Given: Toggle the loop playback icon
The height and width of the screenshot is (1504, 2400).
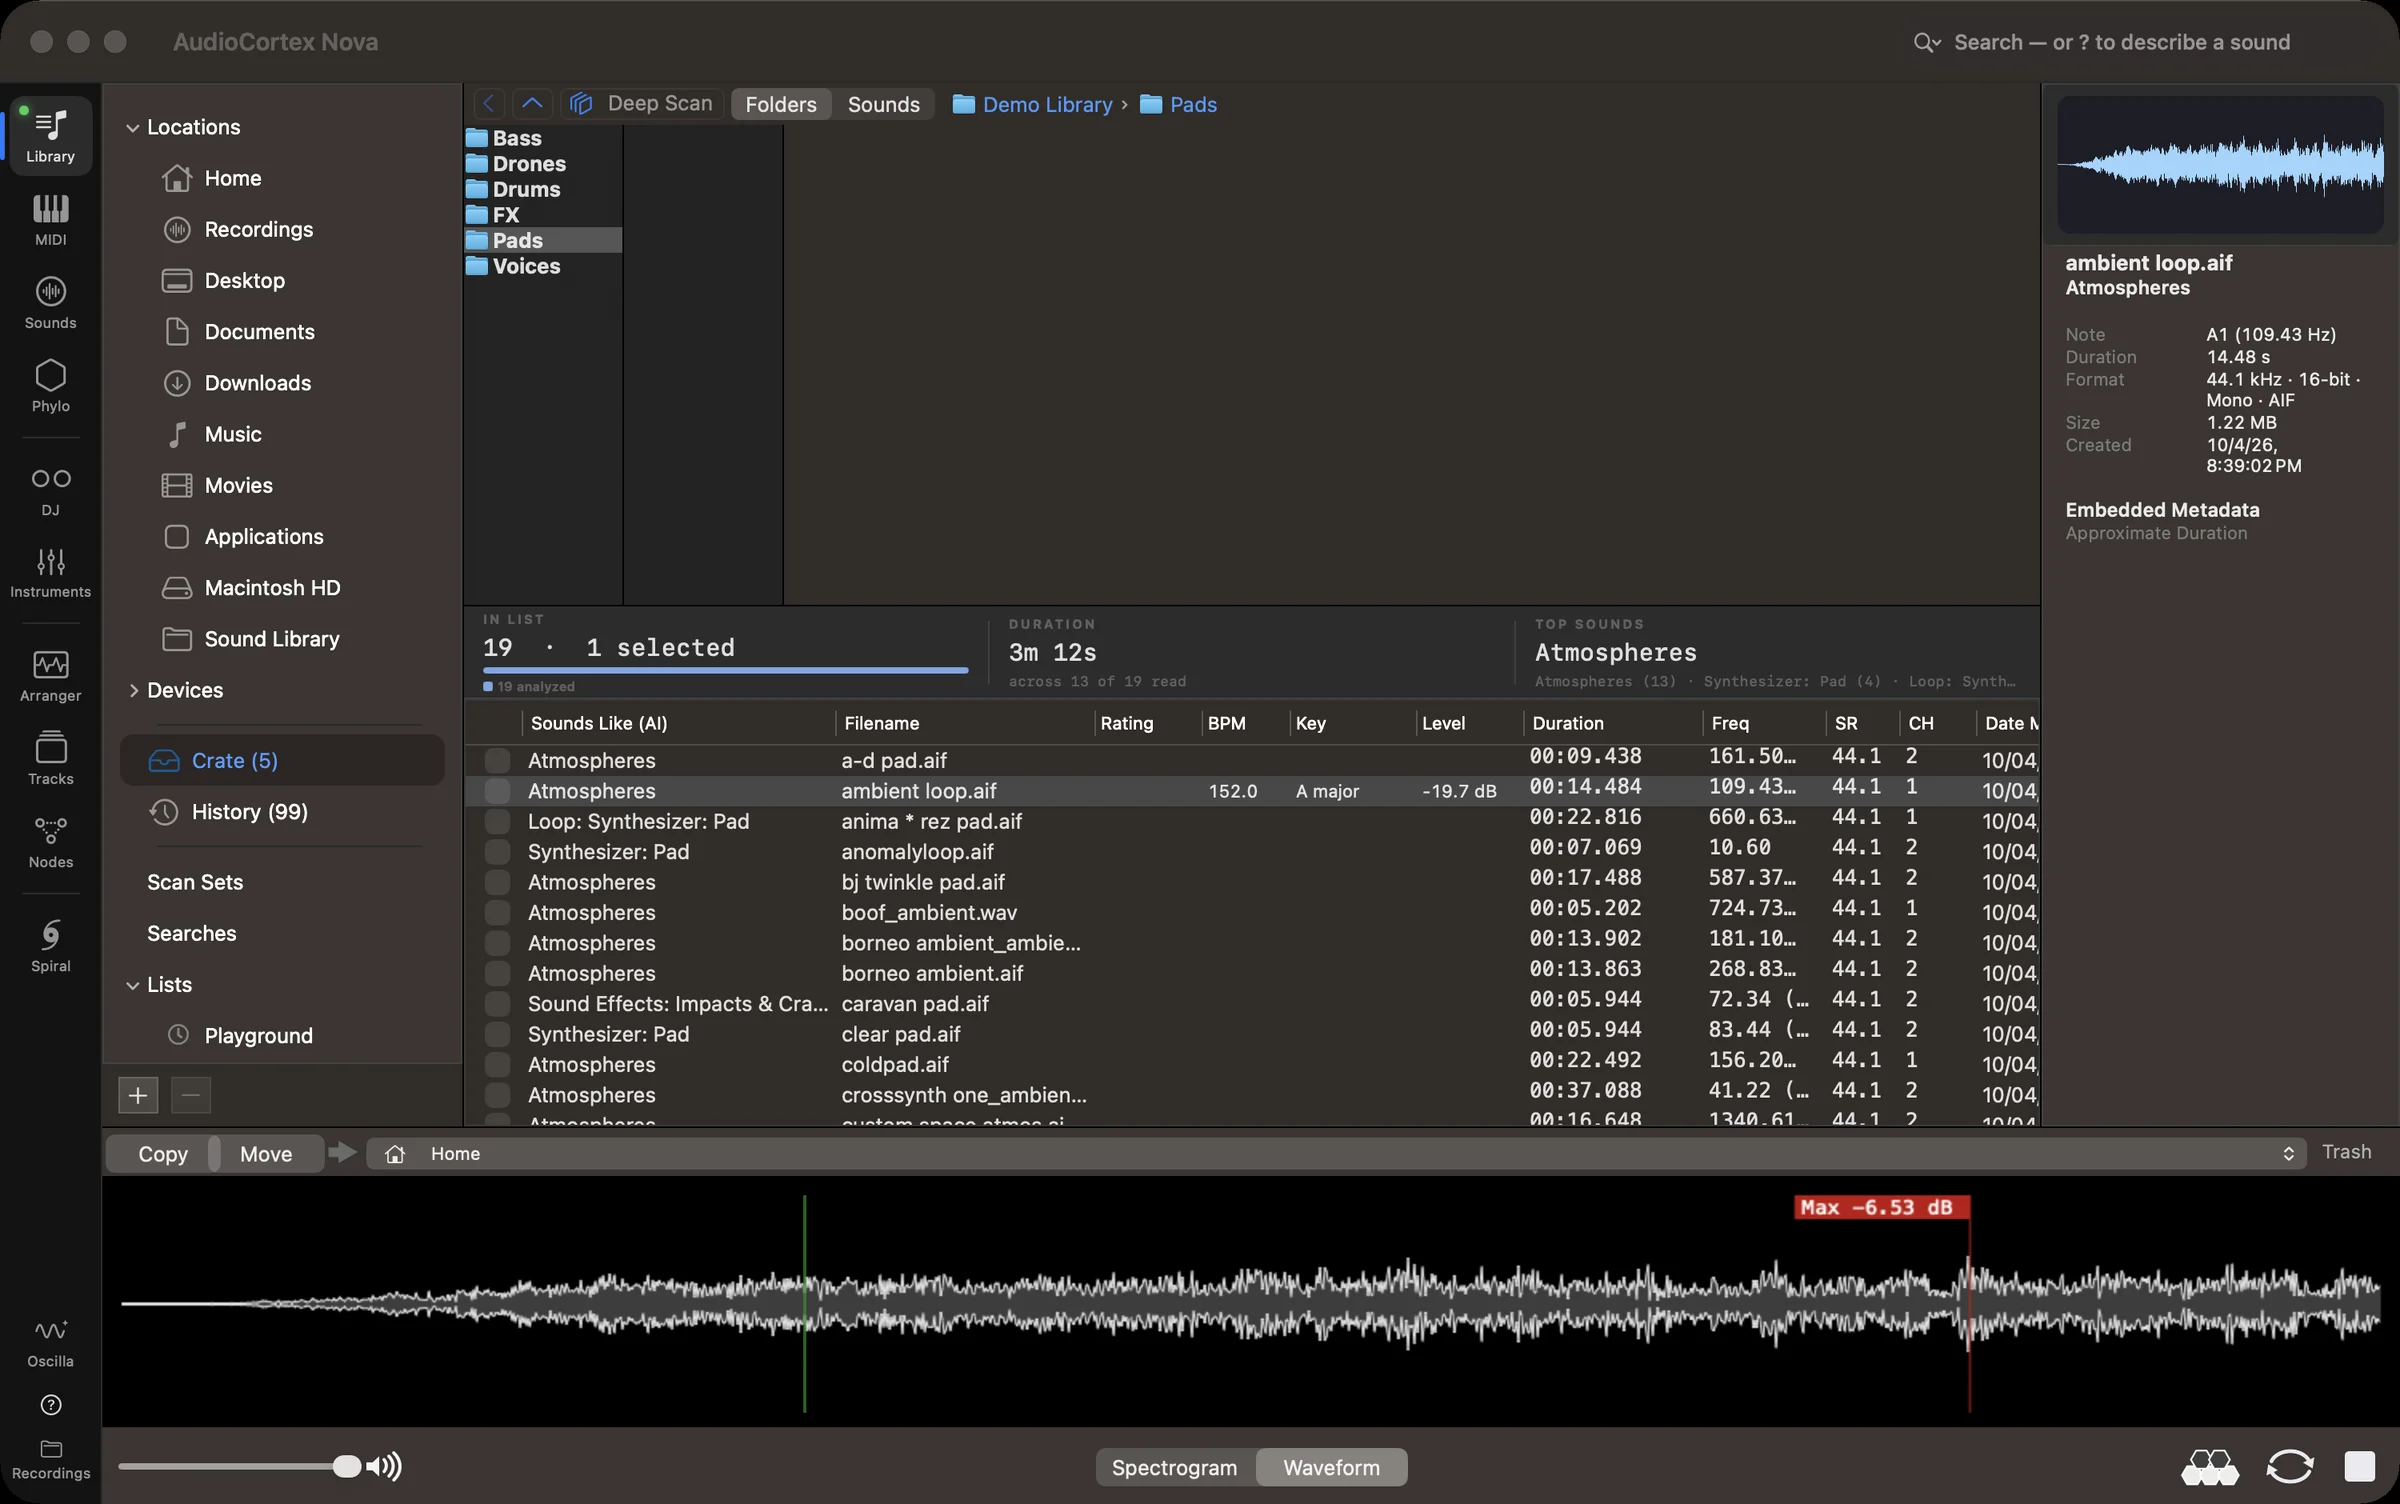Looking at the screenshot, I should pyautogui.click(x=2290, y=1467).
